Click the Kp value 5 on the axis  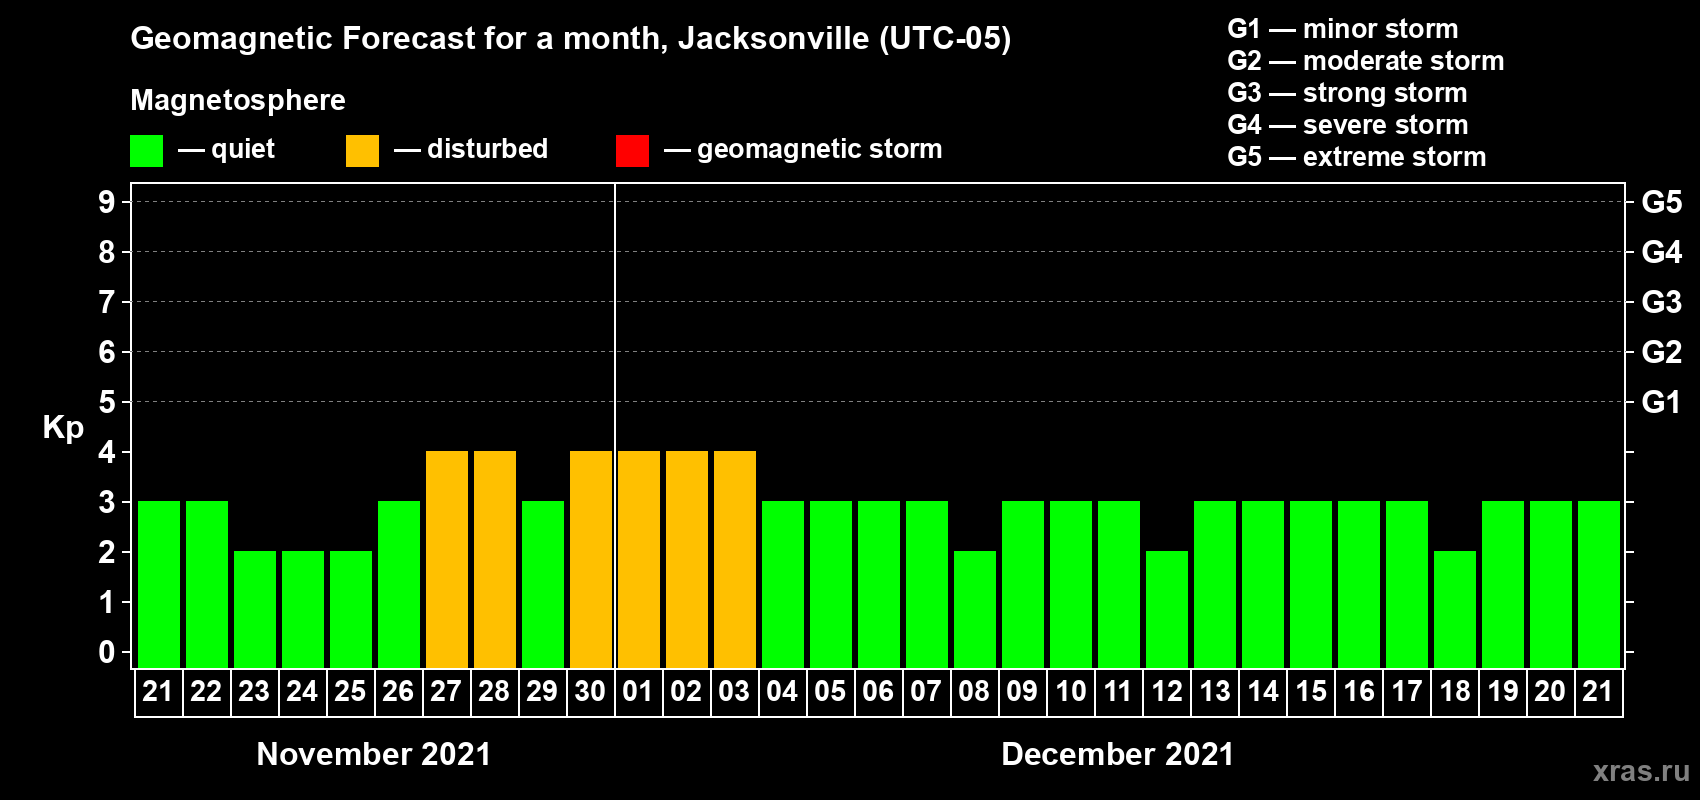click(107, 402)
